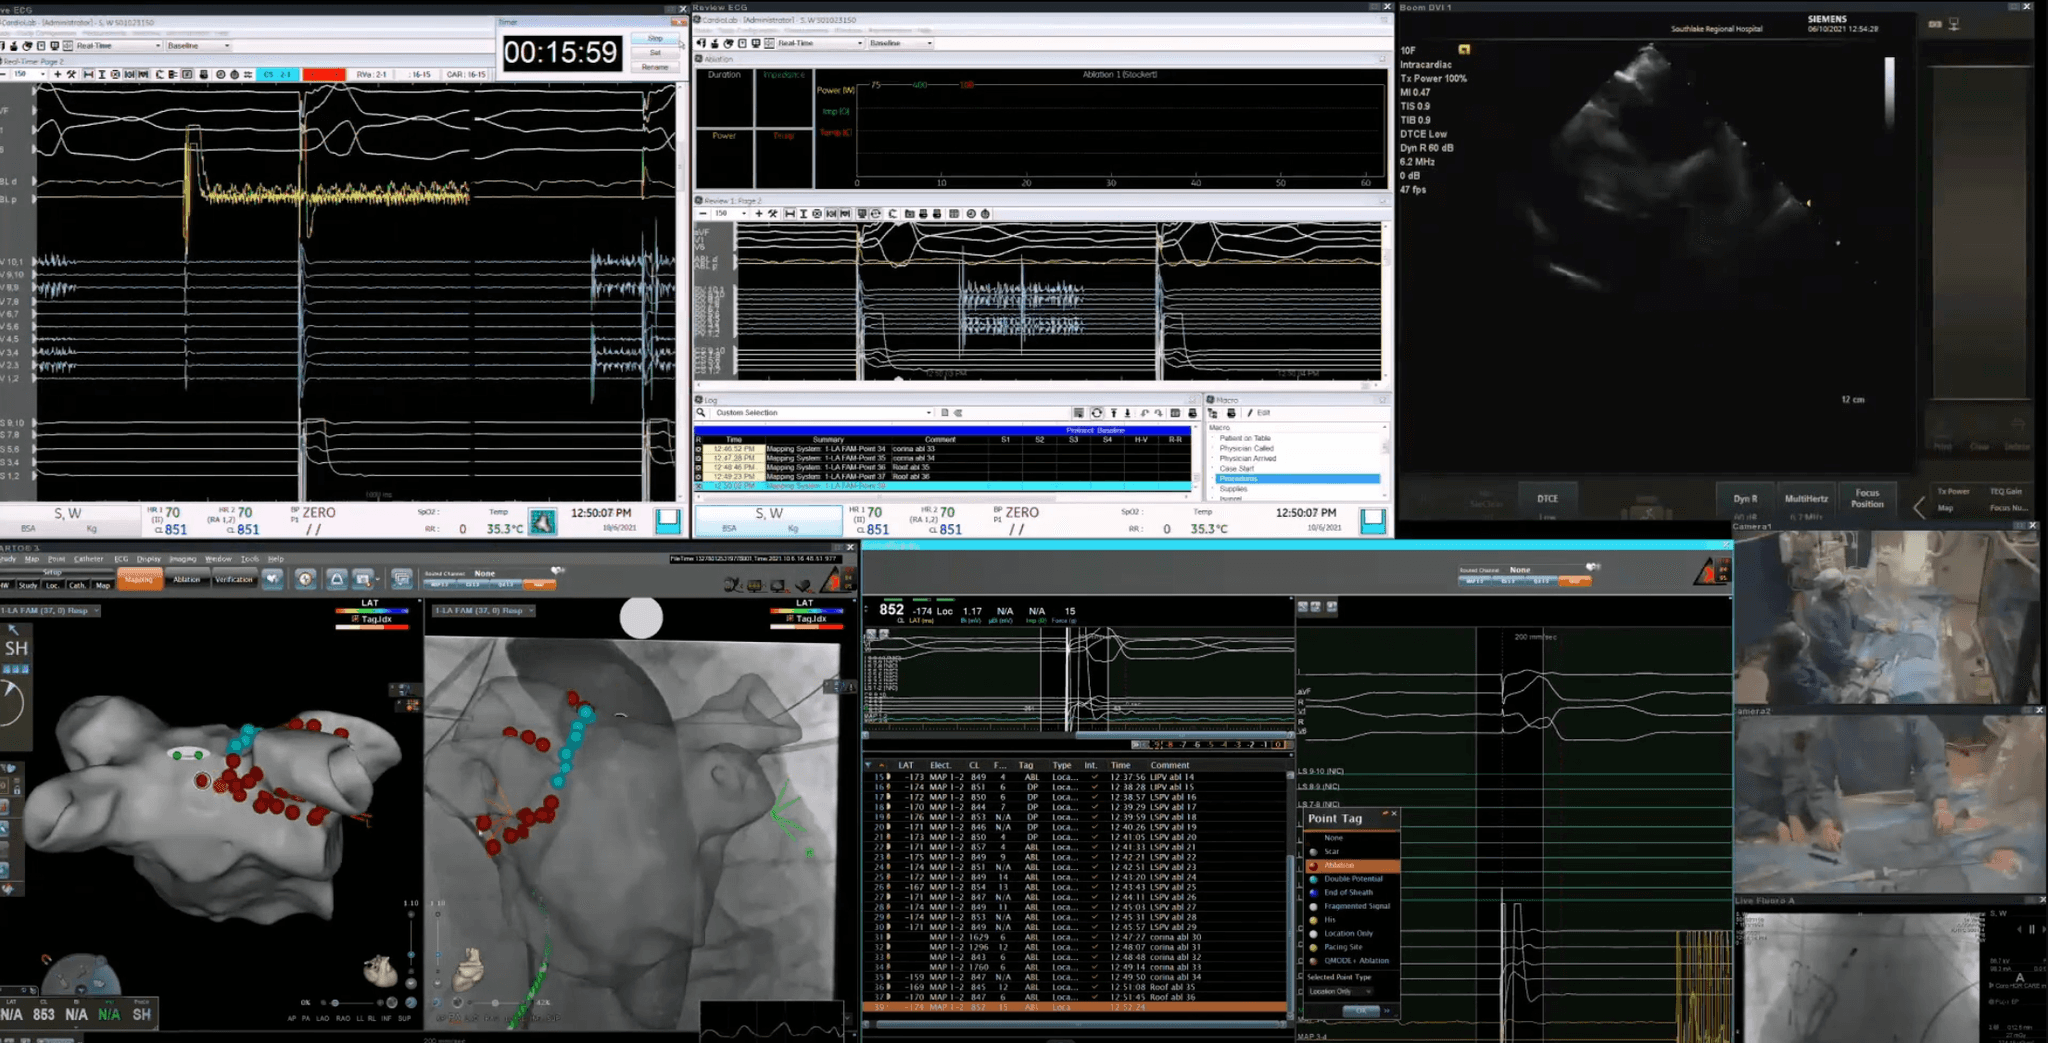This screenshot has height=1043, width=2048.
Task: Click the search magnifier icon in Log
Action: click(701, 412)
